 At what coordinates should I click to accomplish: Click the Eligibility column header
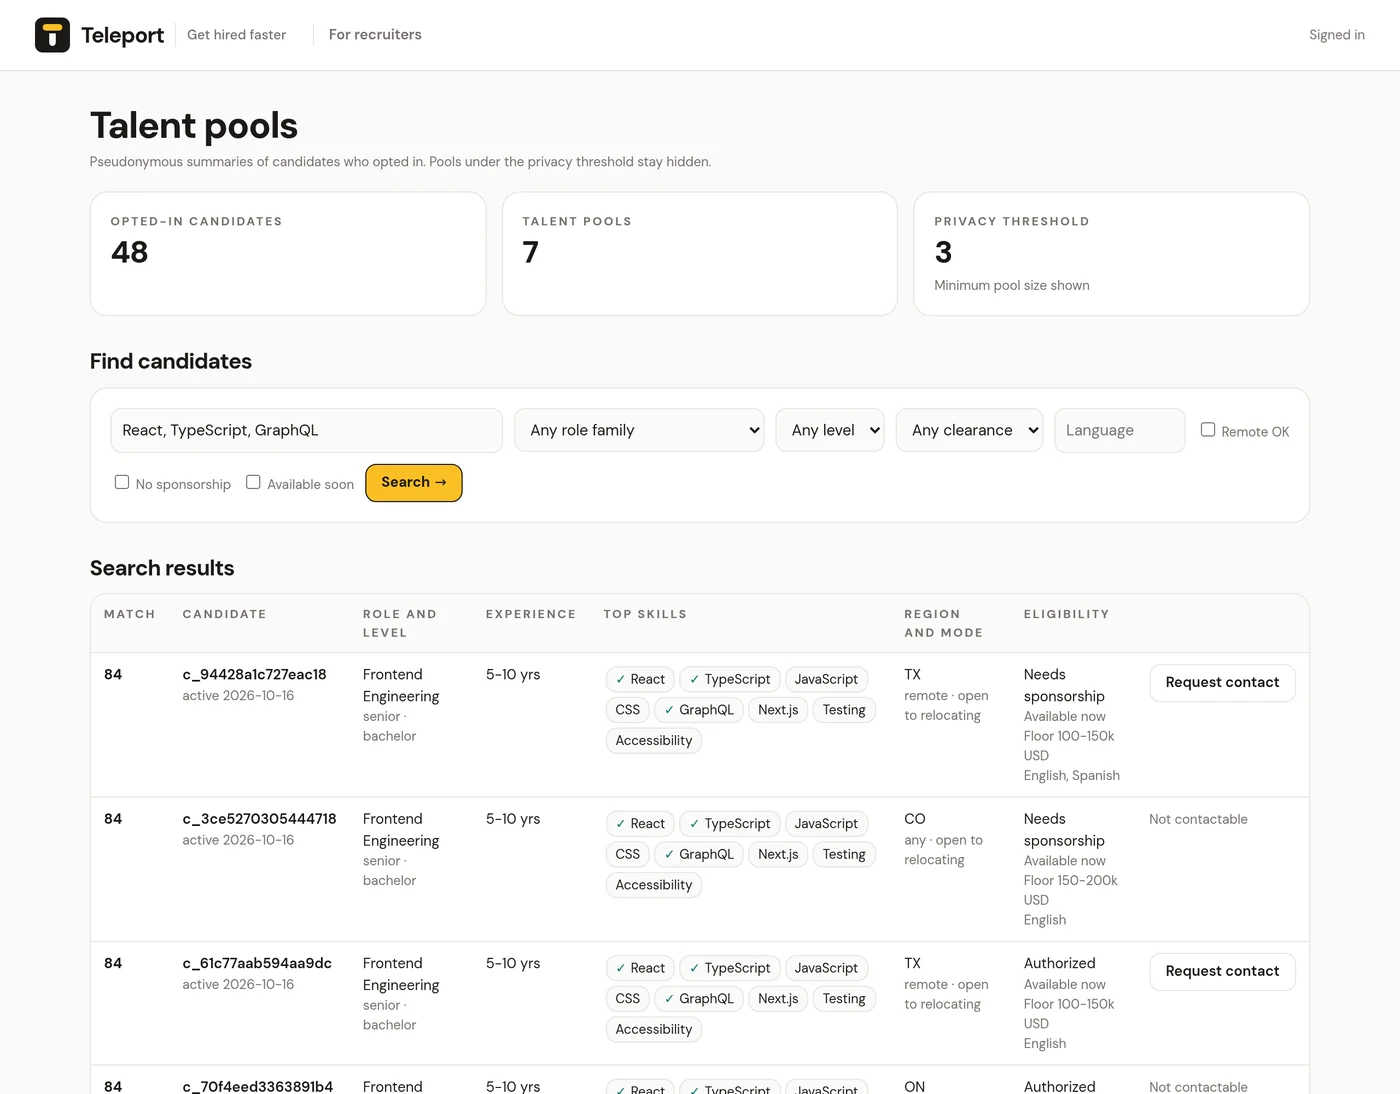coord(1066,614)
